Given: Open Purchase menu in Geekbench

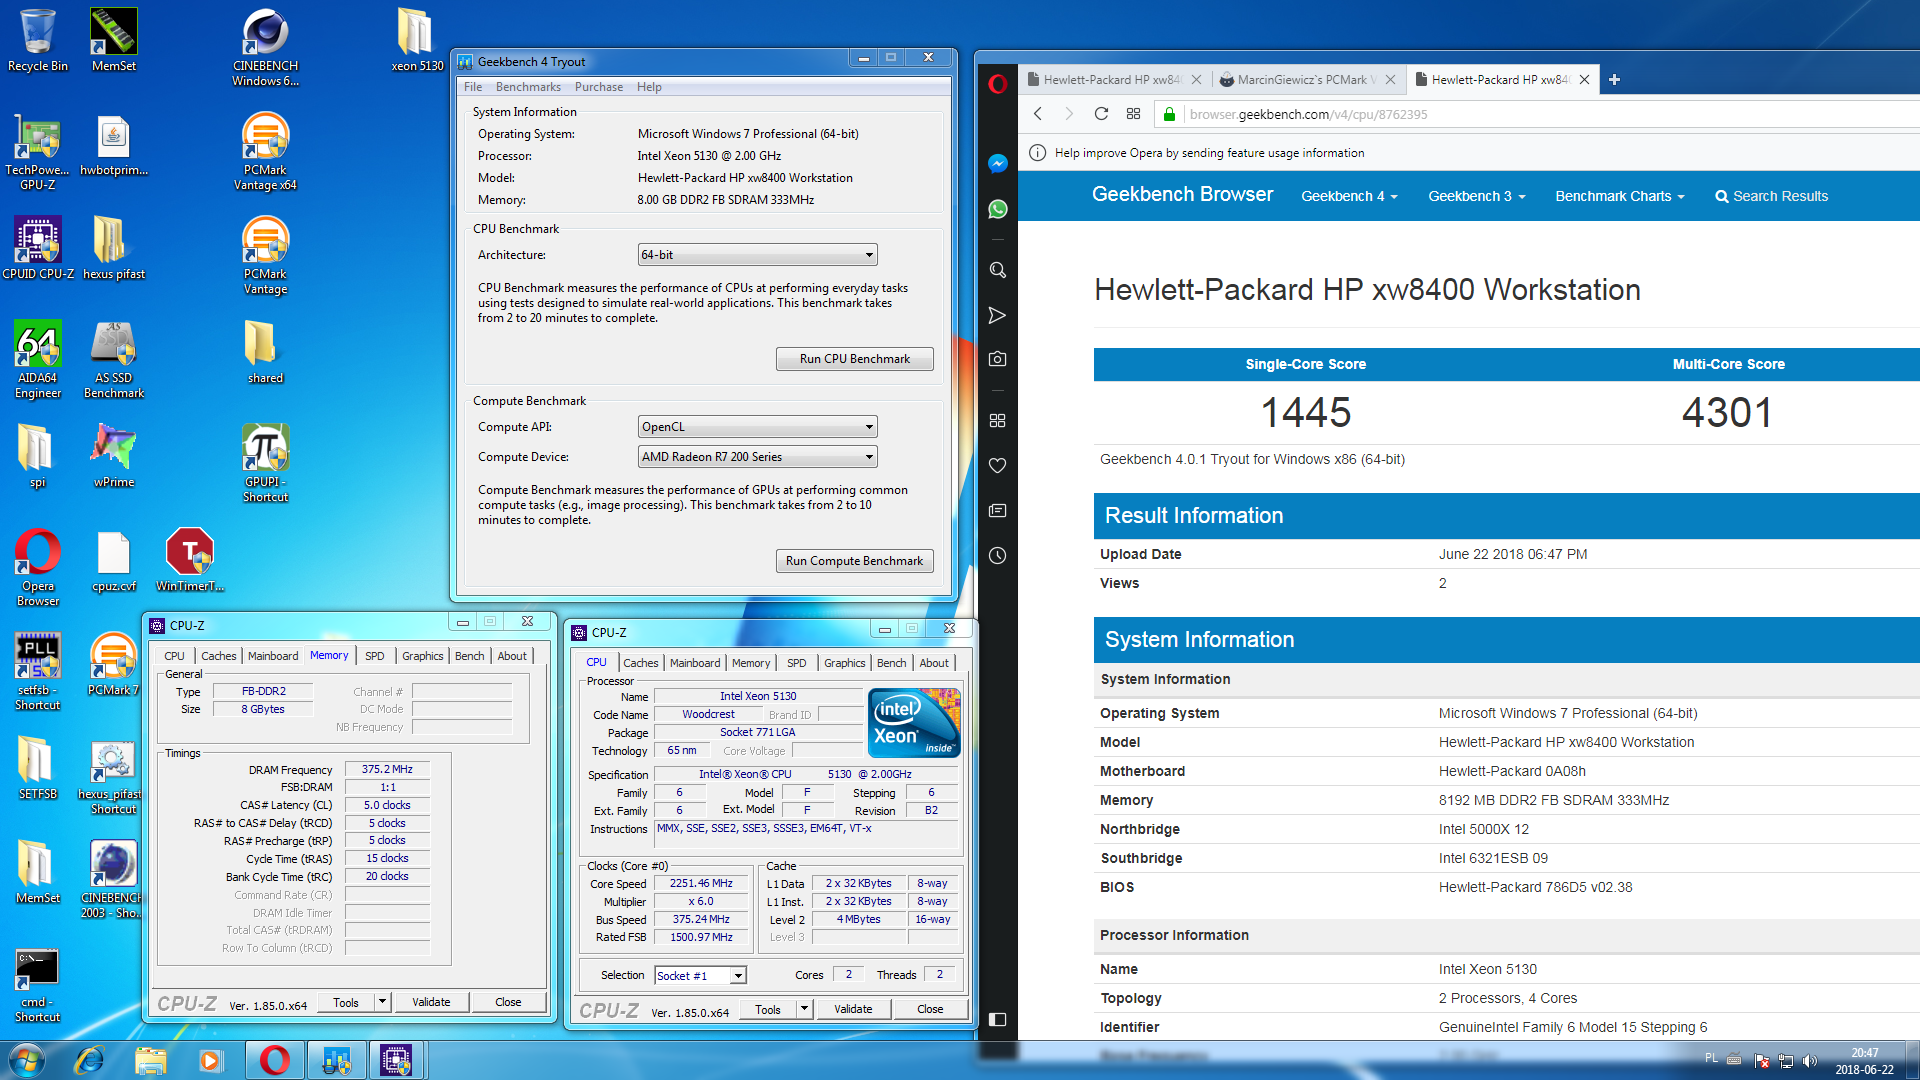Looking at the screenshot, I should pos(599,87).
